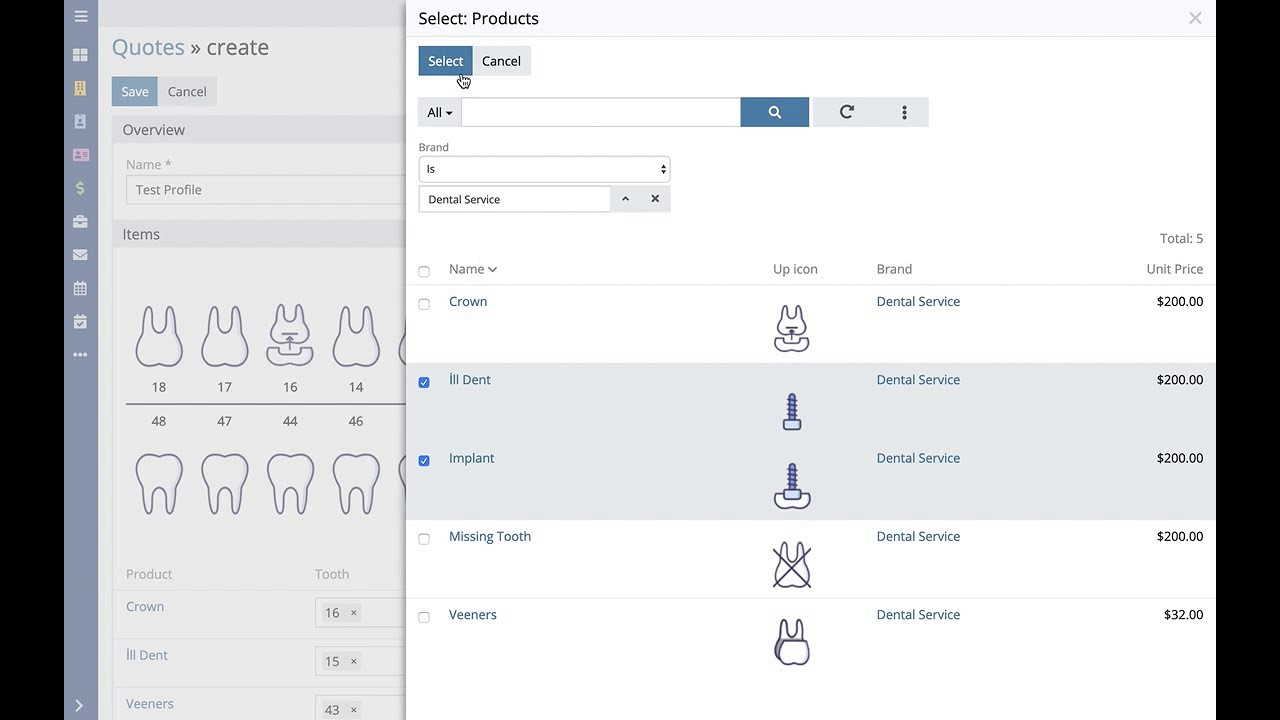Expand the sidebar with the bottom chevron

[79, 705]
